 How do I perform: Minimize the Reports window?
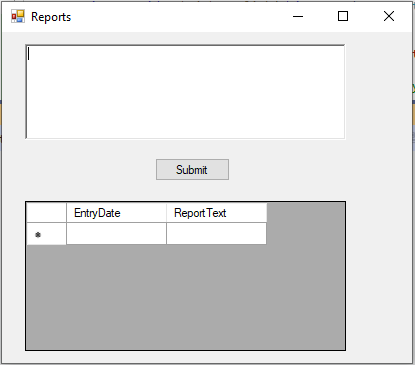tap(298, 16)
